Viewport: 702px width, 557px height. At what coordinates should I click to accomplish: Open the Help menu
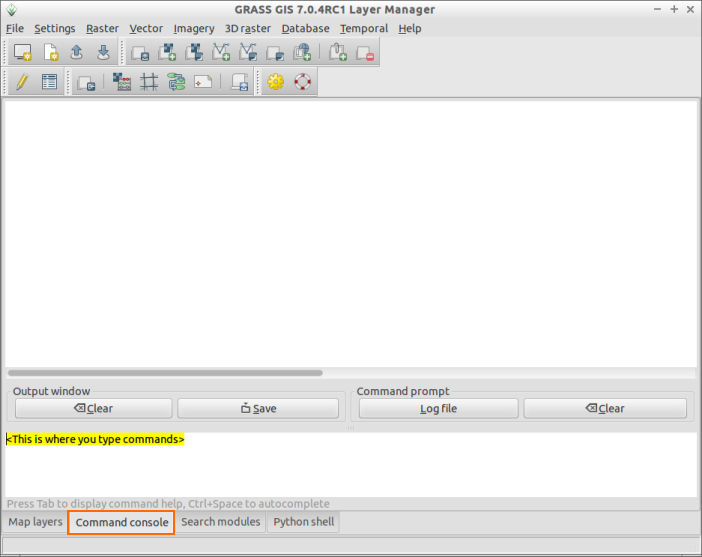(x=410, y=28)
